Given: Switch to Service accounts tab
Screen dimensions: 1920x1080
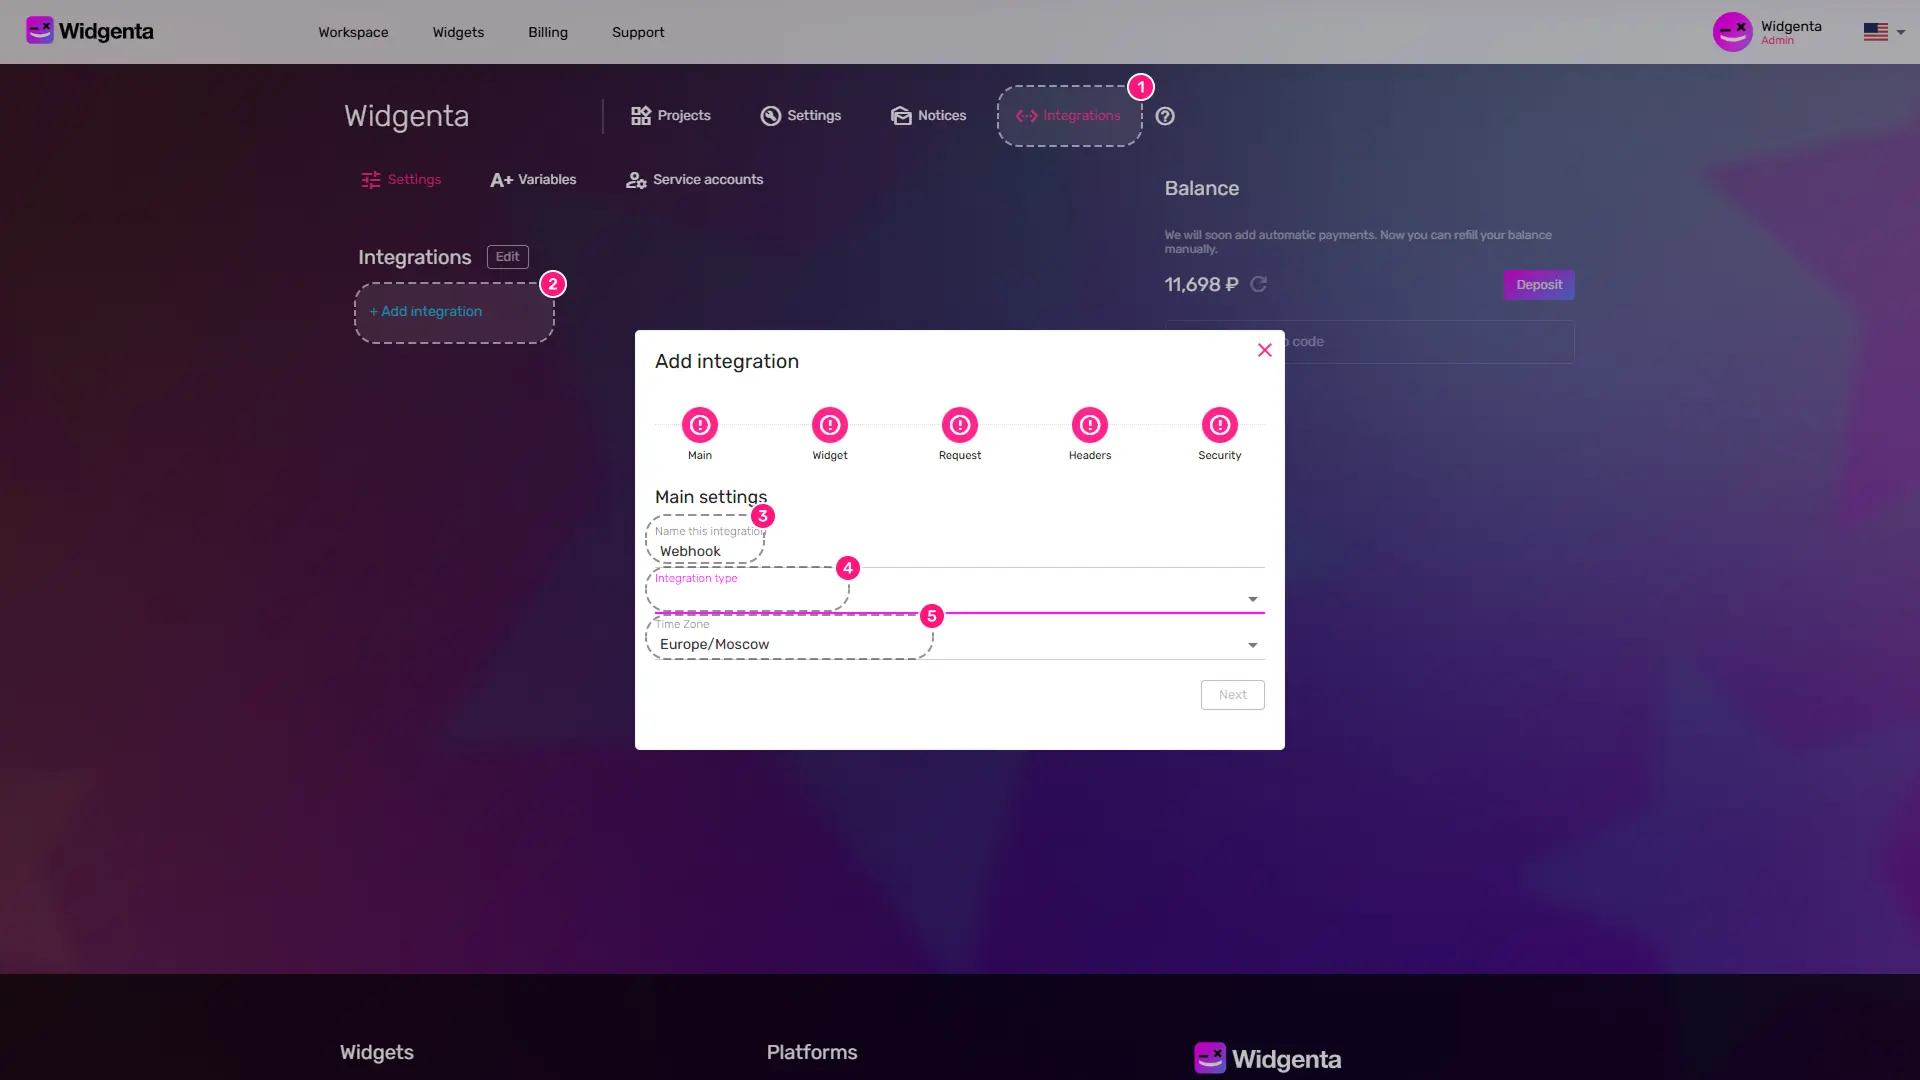Looking at the screenshot, I should point(694,179).
